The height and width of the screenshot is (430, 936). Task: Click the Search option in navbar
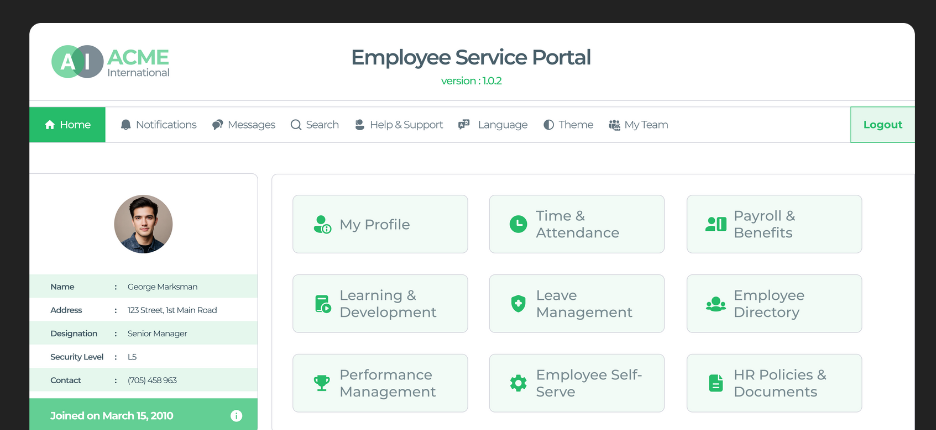(314, 125)
